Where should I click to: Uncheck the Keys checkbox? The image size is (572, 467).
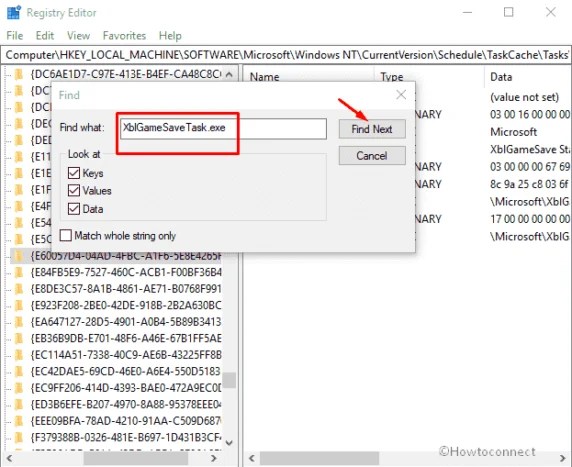(74, 173)
